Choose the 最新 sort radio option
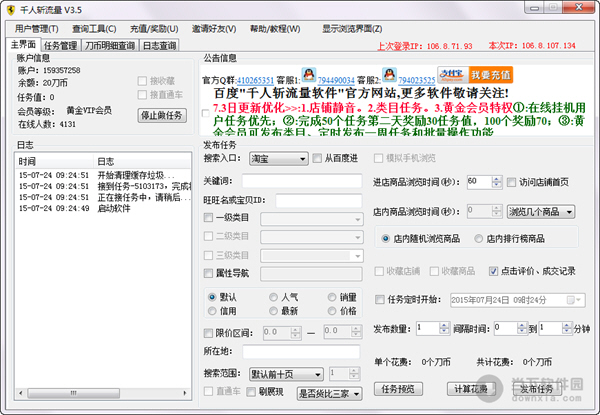The image size is (600, 415). click(x=273, y=311)
